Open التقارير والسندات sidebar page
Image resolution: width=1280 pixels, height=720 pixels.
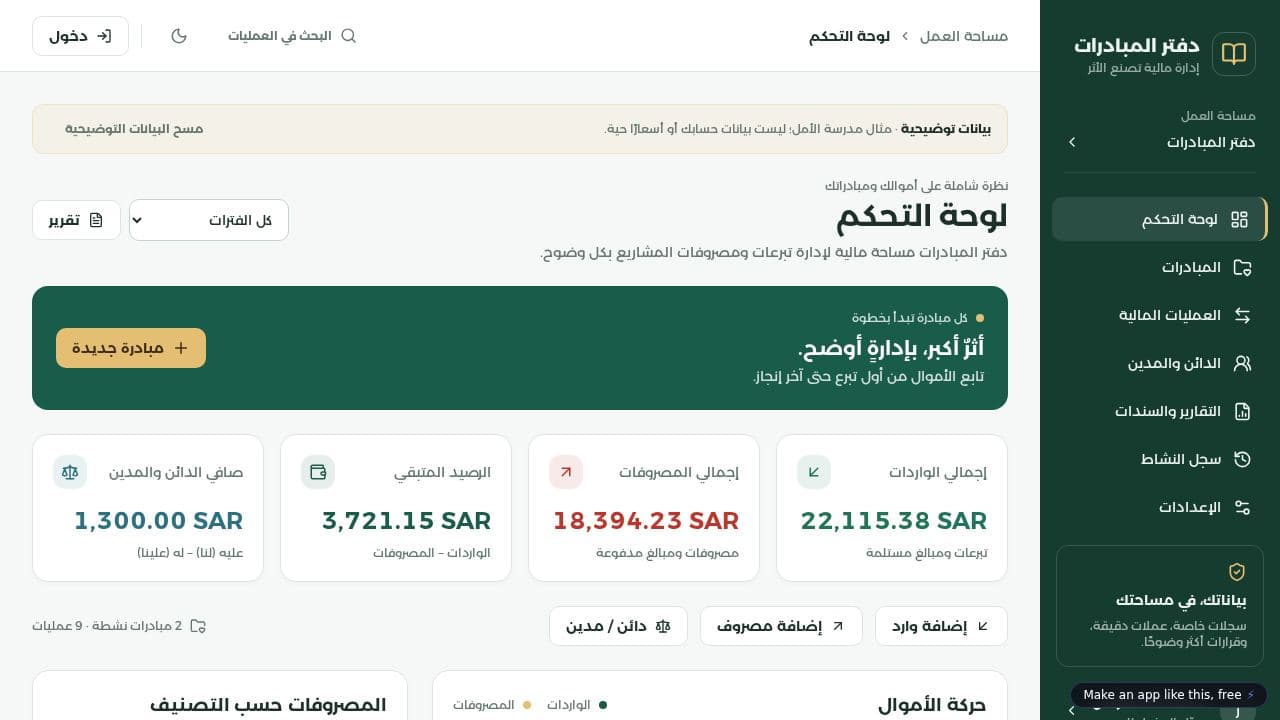pyautogui.click(x=1159, y=411)
